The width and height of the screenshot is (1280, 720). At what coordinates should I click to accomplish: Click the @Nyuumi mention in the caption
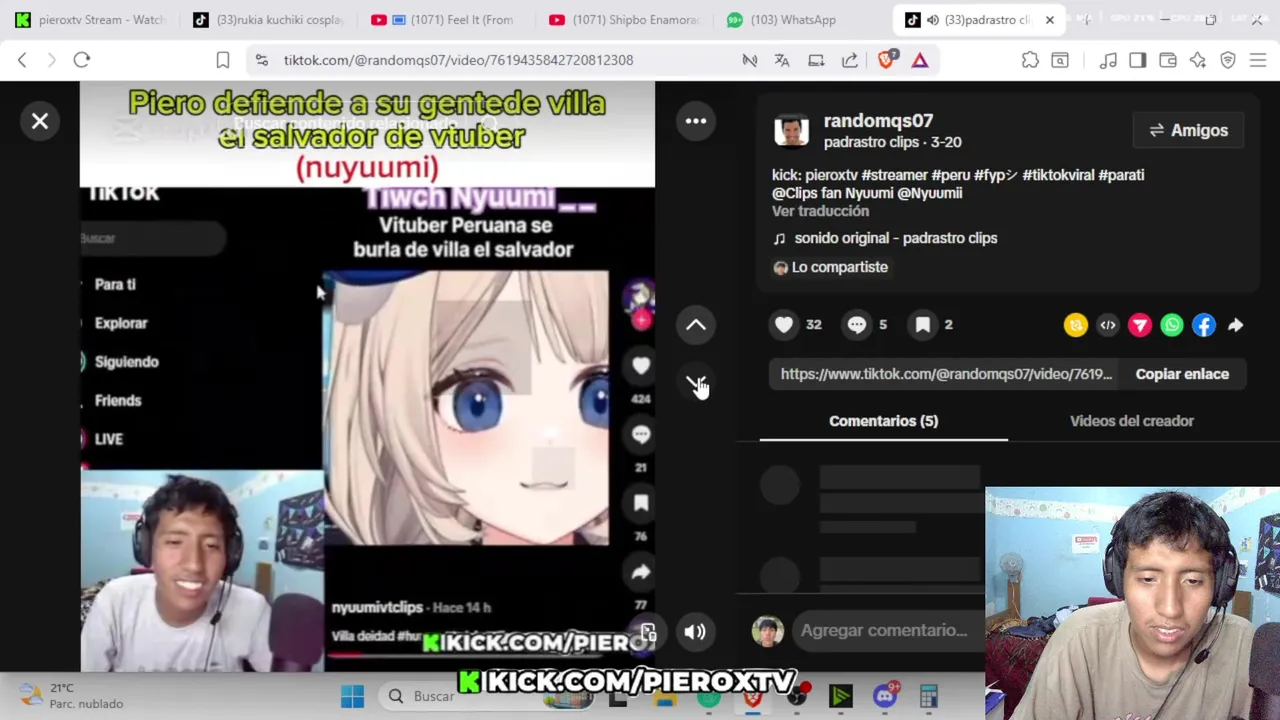(x=930, y=193)
